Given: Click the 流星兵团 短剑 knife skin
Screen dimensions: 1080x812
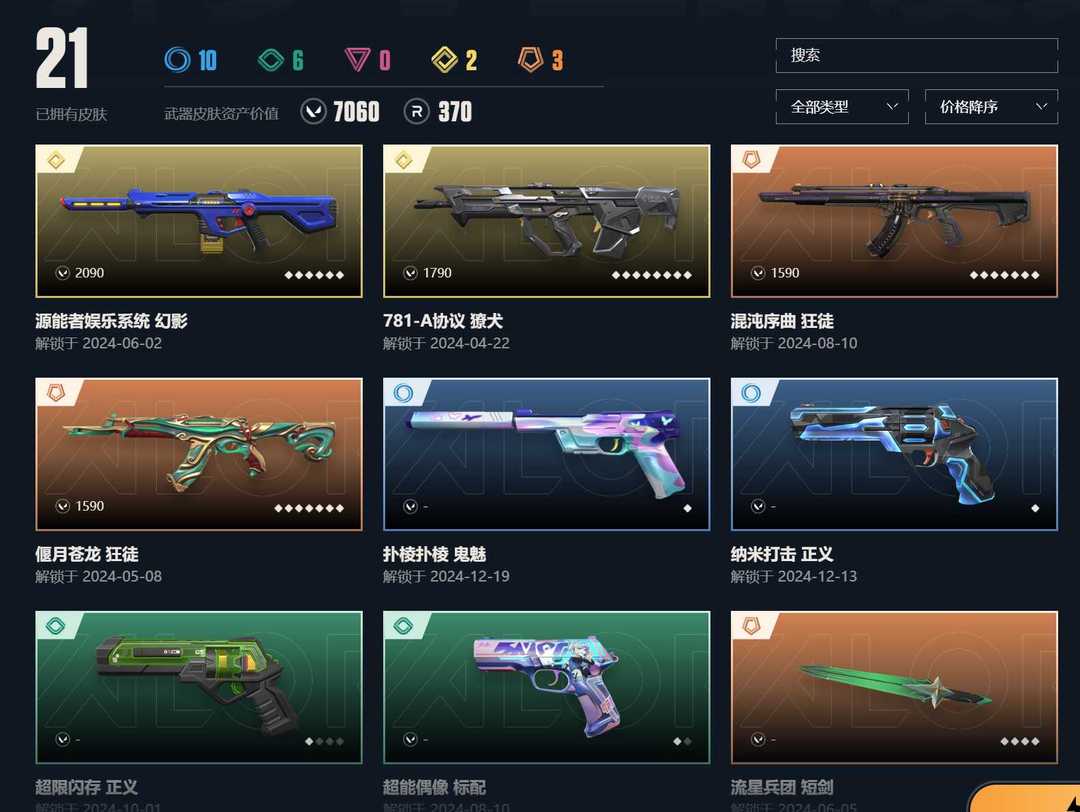Looking at the screenshot, I should click(x=895, y=687).
